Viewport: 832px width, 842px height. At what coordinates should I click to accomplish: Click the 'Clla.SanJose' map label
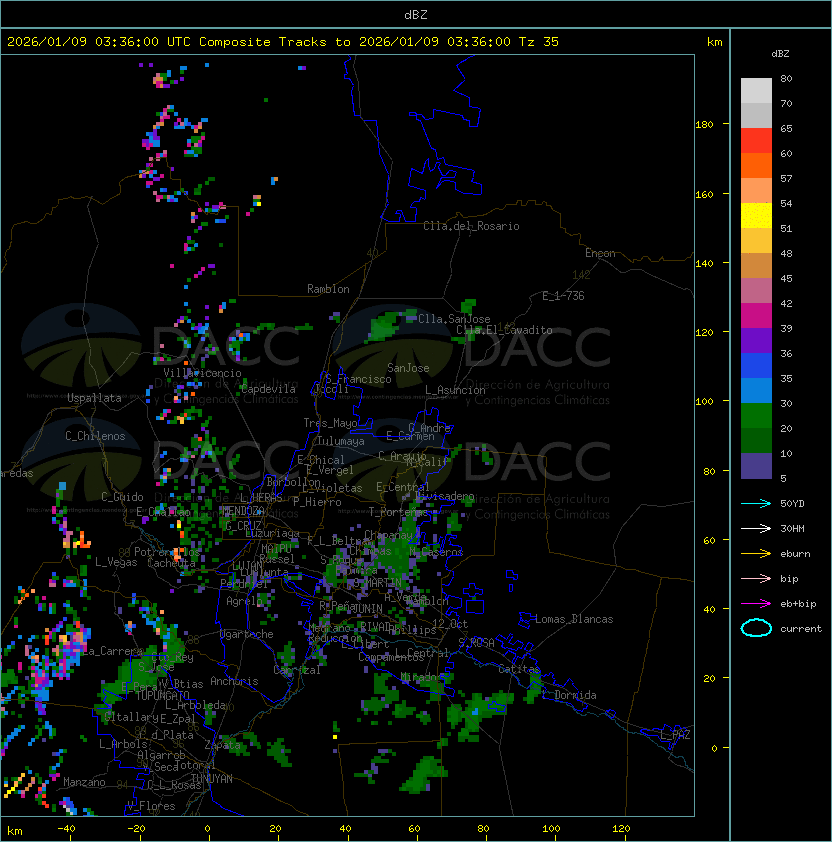pos(454,319)
